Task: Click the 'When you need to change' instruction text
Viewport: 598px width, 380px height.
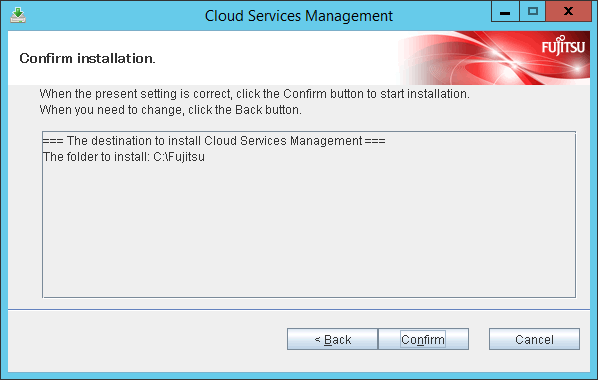Action: coord(170,110)
